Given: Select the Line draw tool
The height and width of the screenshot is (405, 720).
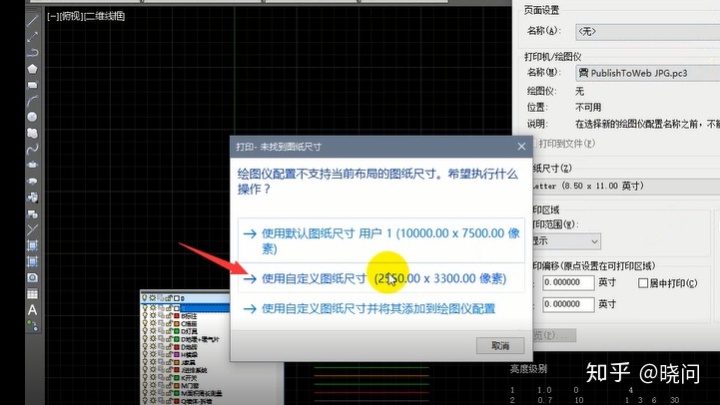Looking at the screenshot, I should (x=32, y=21).
